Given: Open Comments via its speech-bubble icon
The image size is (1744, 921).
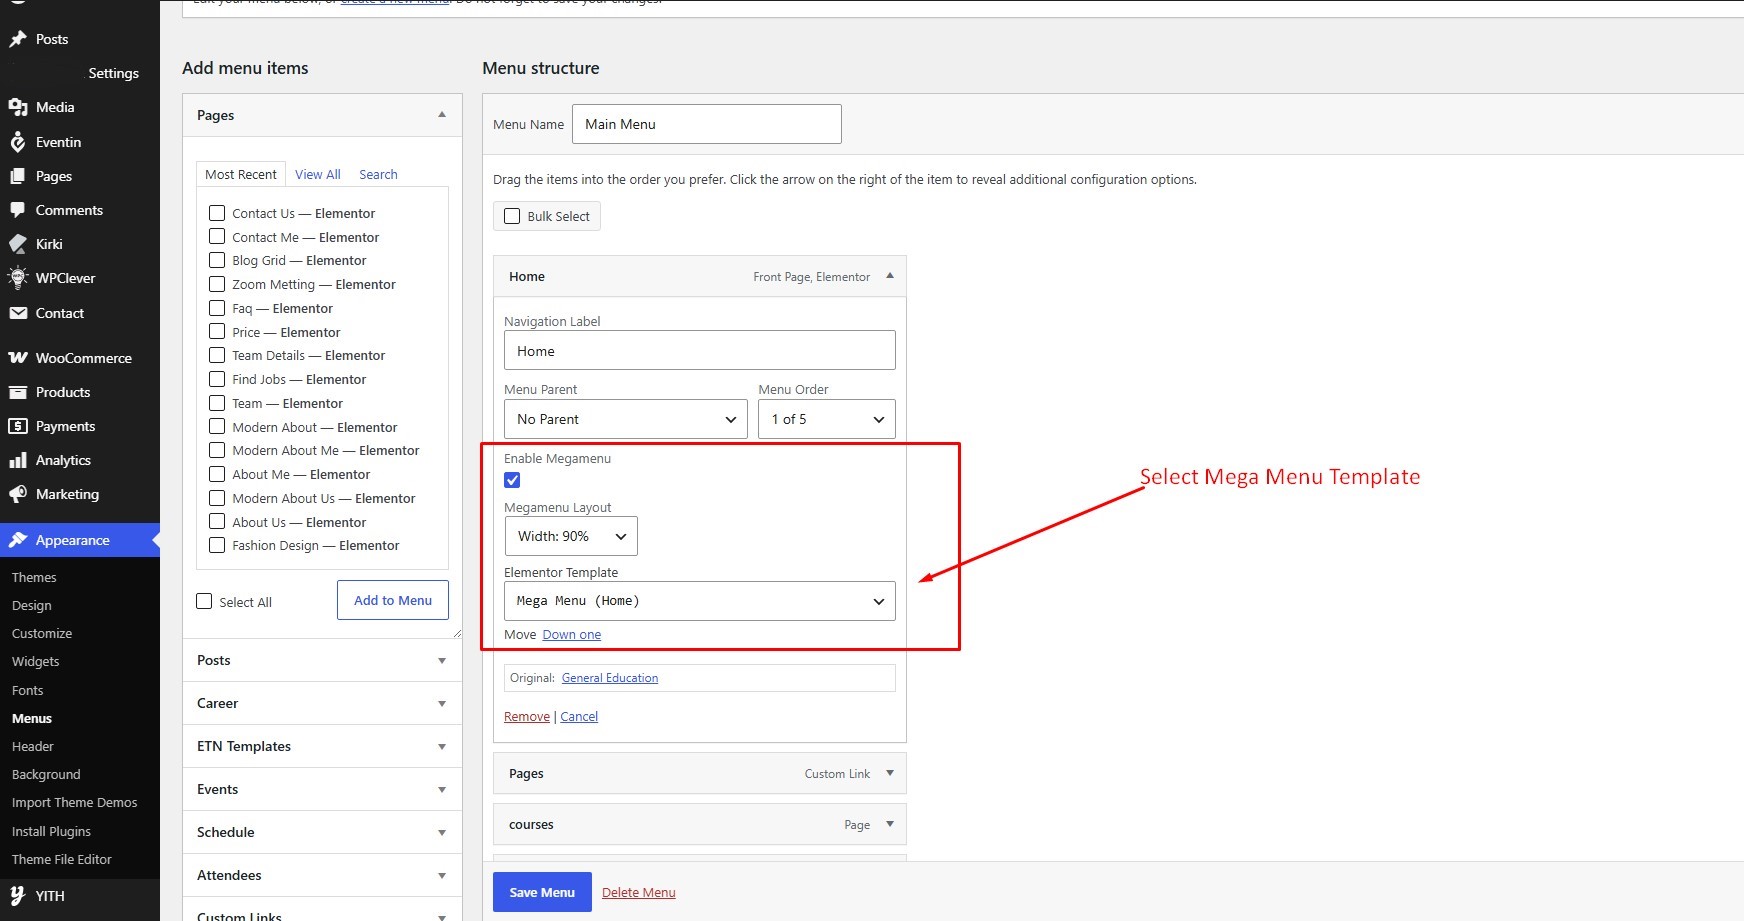Looking at the screenshot, I should pos(18,210).
